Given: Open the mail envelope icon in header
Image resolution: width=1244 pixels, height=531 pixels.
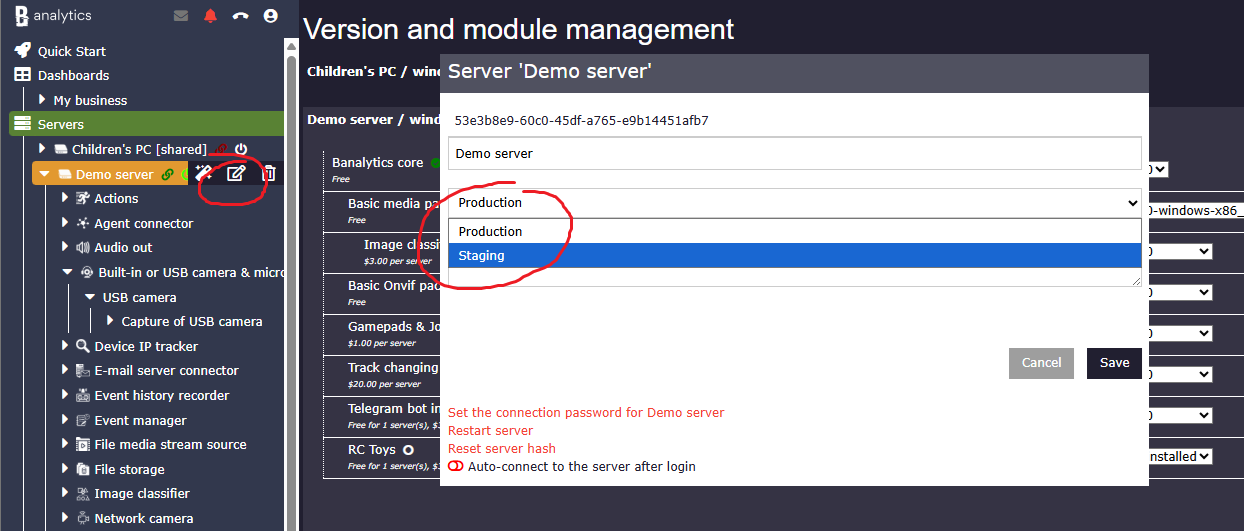Looking at the screenshot, I should pos(181,16).
